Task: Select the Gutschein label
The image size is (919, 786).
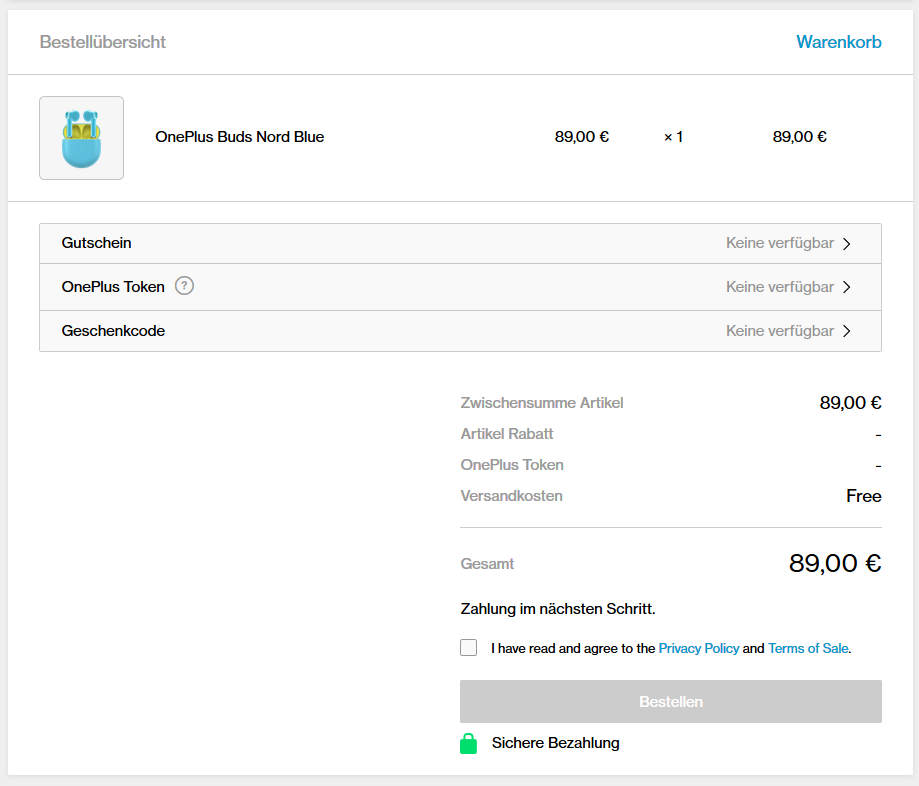Action: pos(96,243)
